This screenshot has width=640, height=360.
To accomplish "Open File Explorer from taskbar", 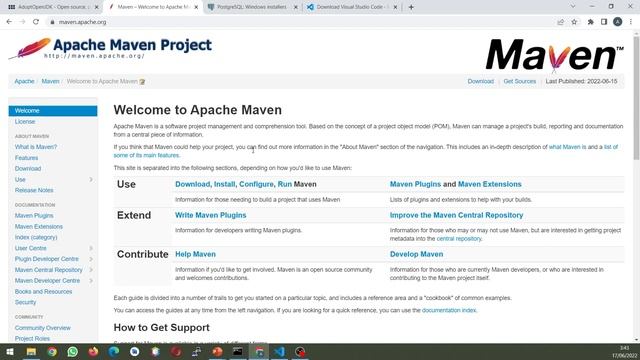I will tap(31, 351).
